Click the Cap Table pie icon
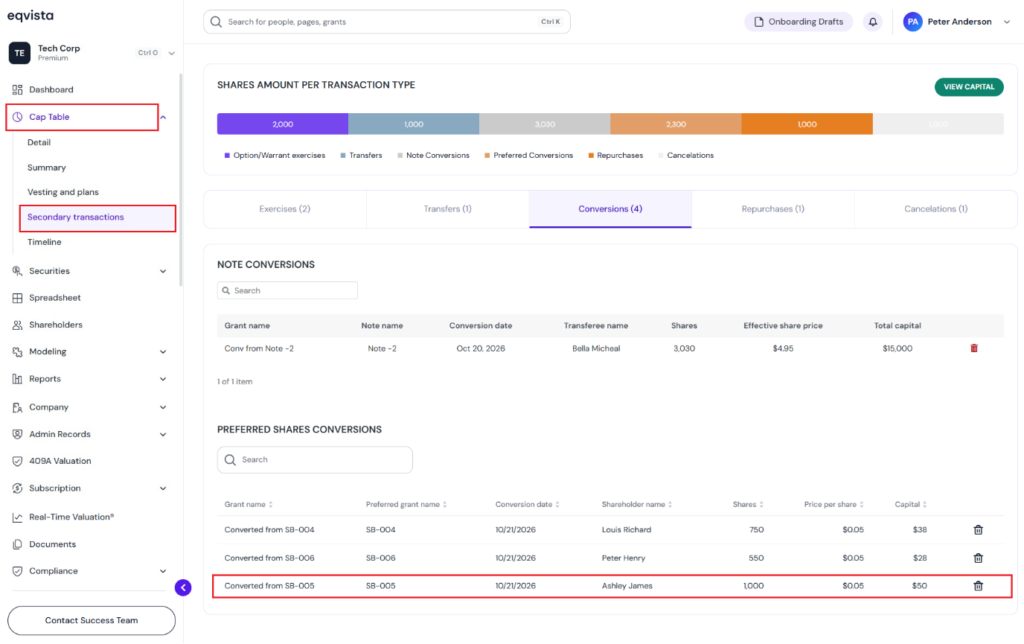This screenshot has height=644, width=1024. 17,117
